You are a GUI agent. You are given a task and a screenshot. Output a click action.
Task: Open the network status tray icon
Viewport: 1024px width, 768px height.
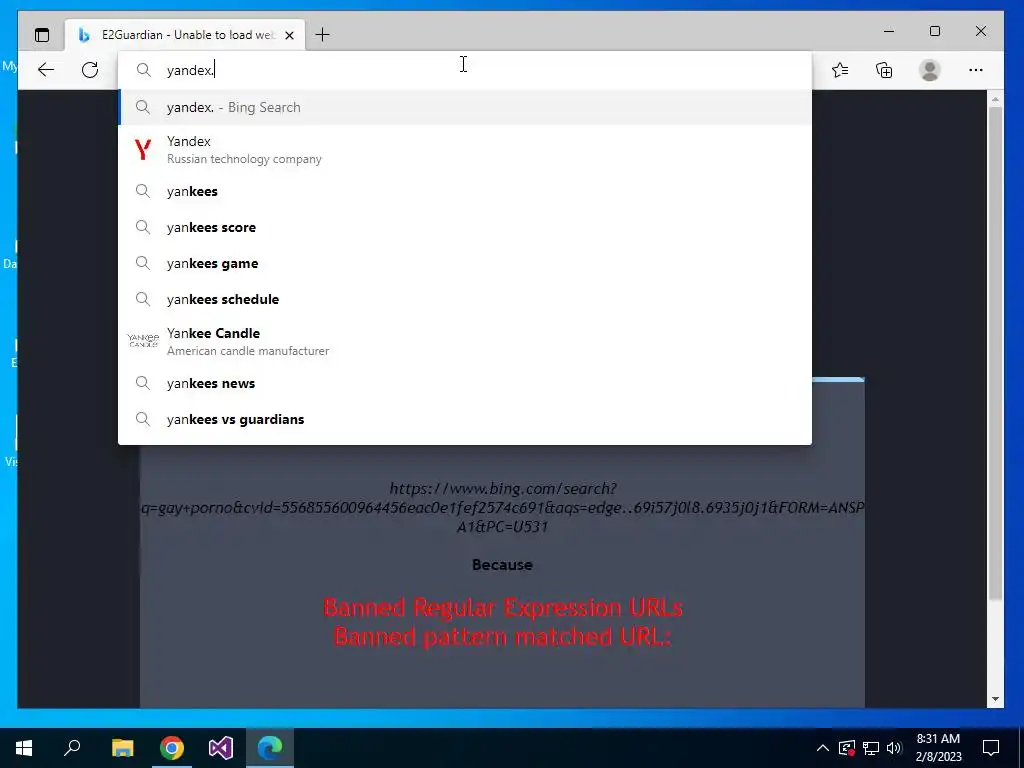[x=871, y=748]
